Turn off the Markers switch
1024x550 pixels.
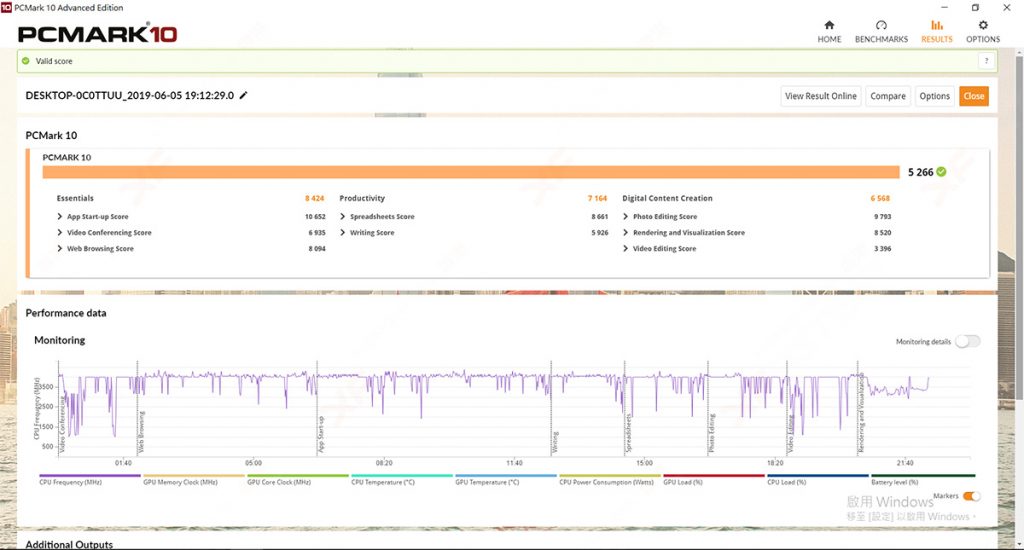coord(972,496)
